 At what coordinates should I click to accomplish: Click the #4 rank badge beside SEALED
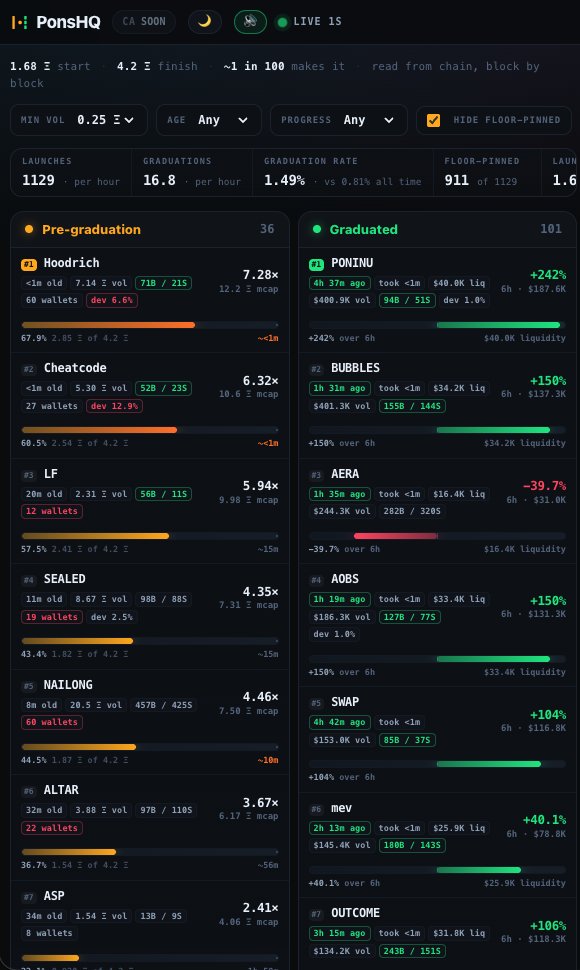click(28, 580)
